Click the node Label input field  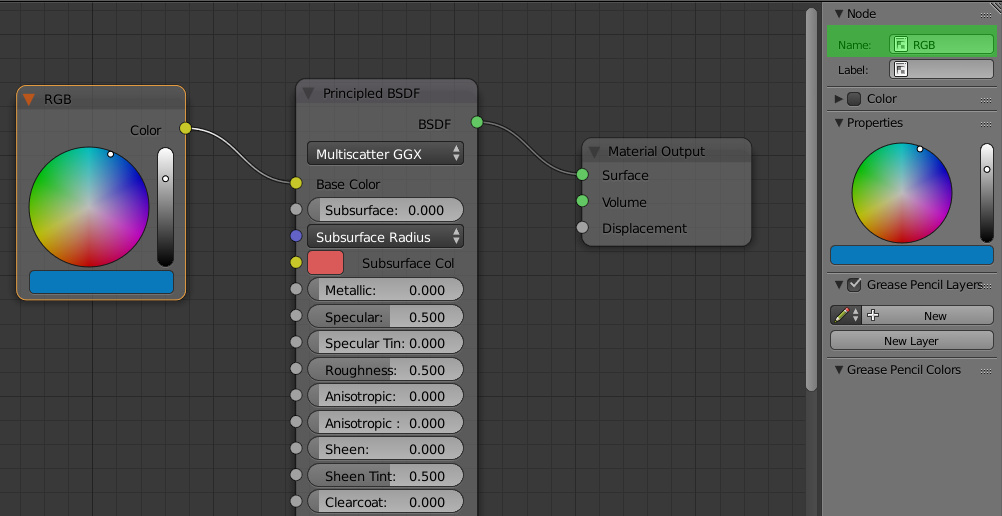941,69
